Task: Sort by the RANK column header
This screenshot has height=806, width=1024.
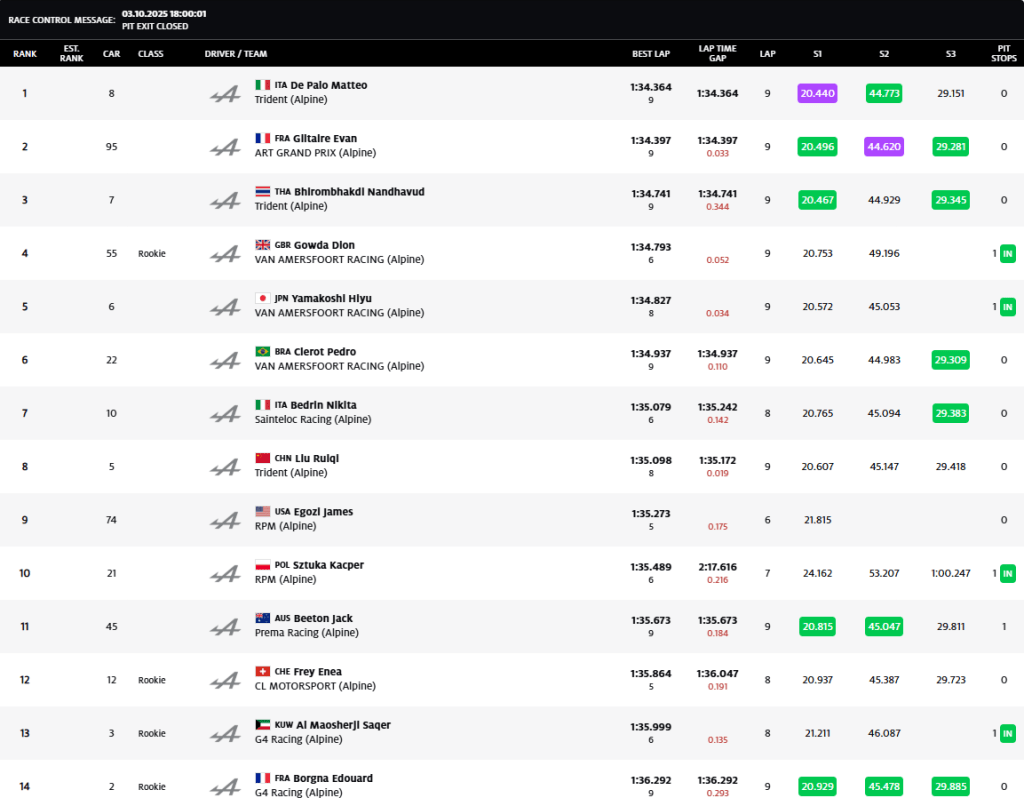Action: [25, 54]
